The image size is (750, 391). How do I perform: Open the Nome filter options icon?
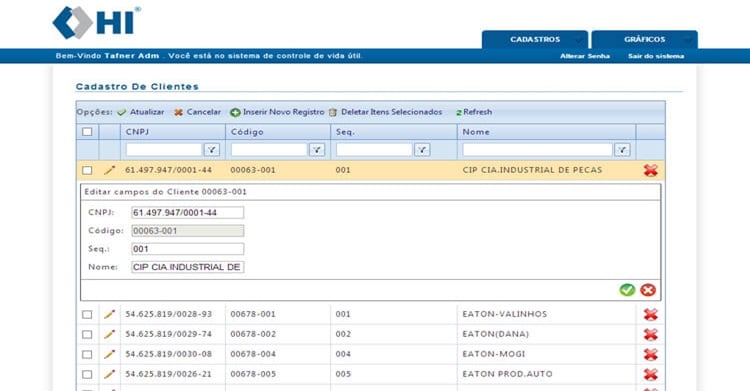pyautogui.click(x=622, y=150)
